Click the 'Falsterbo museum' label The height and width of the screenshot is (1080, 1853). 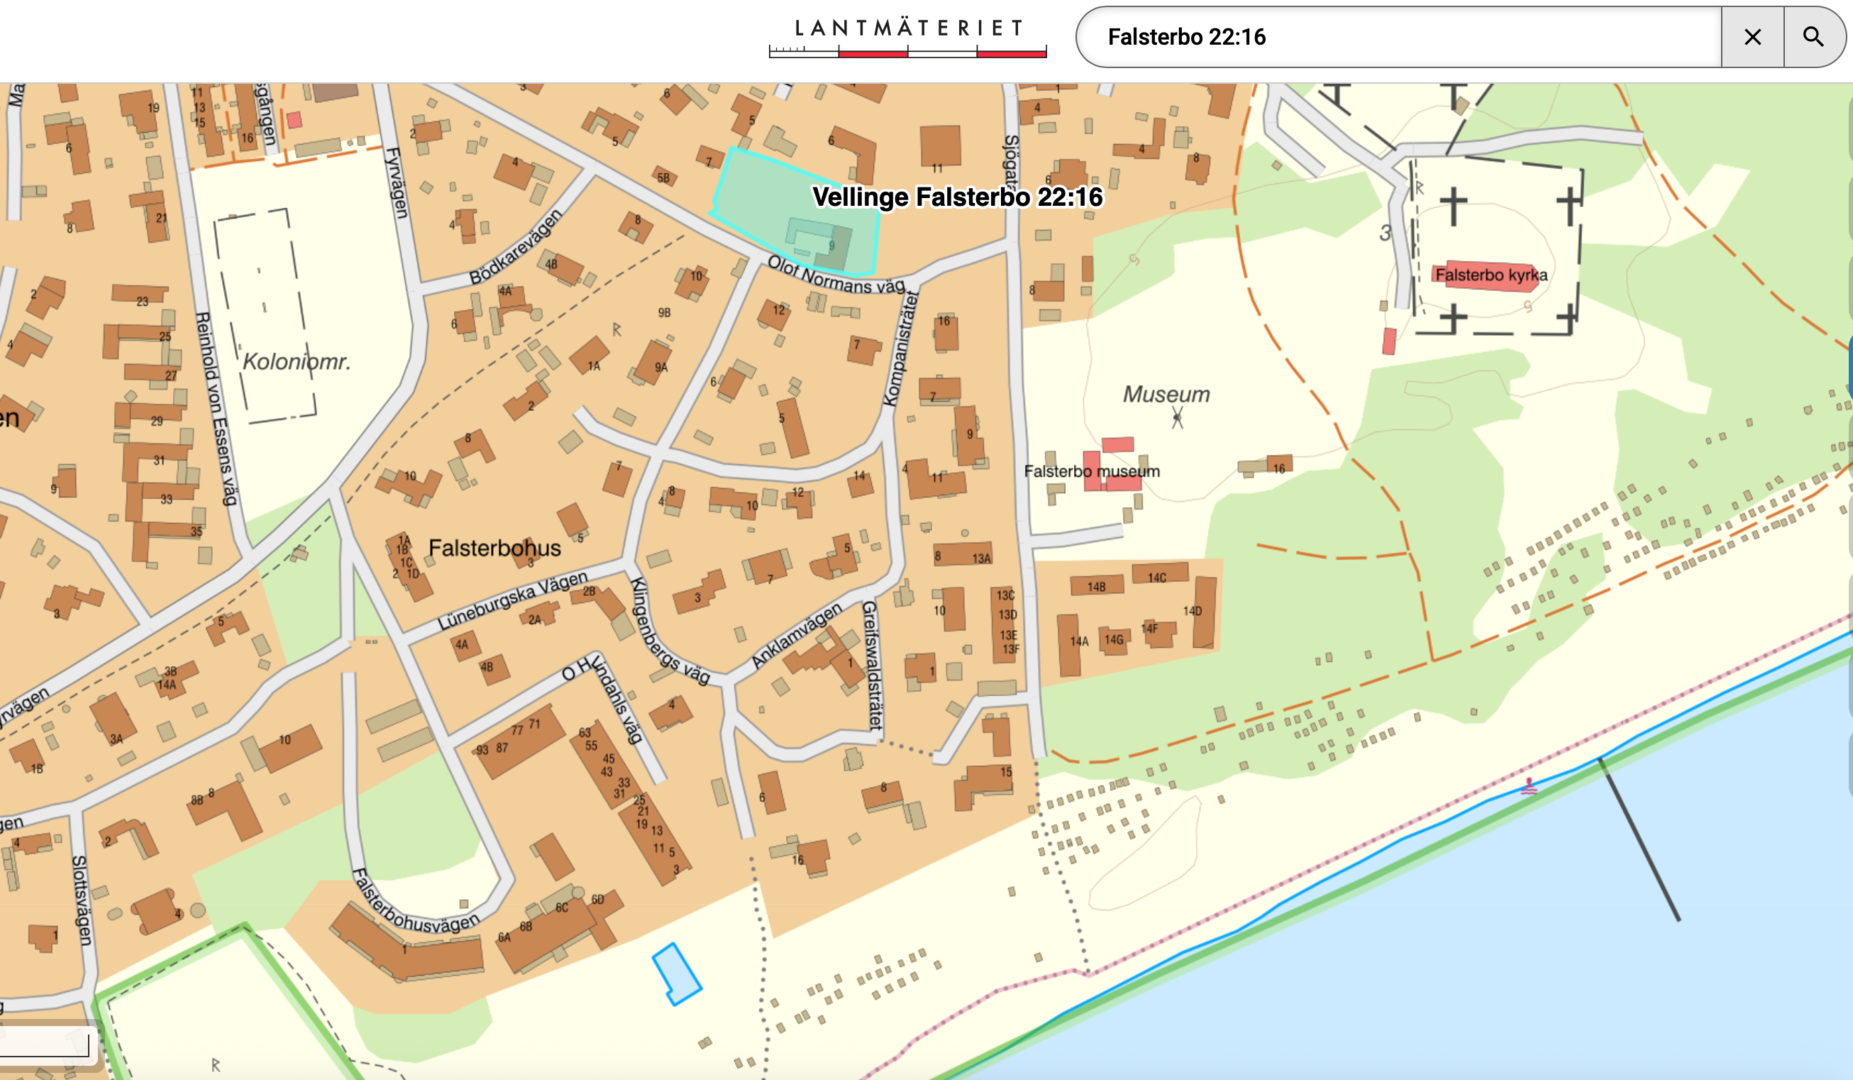1092,471
